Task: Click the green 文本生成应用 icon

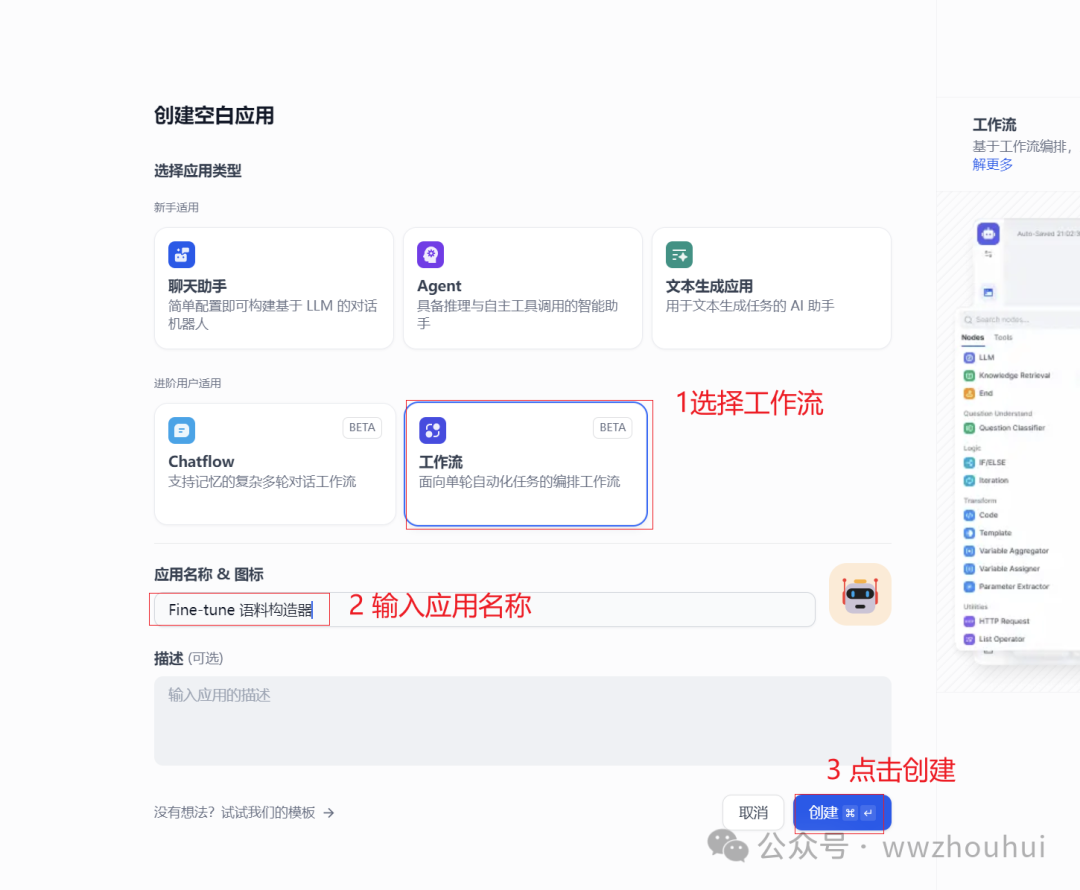Action: pos(678,255)
